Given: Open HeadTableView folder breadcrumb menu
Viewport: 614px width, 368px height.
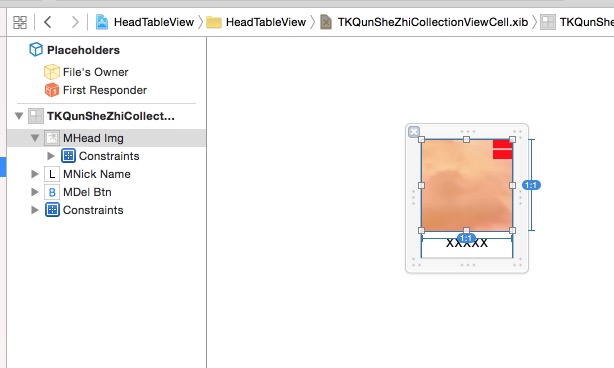Looking at the screenshot, I should point(266,22).
